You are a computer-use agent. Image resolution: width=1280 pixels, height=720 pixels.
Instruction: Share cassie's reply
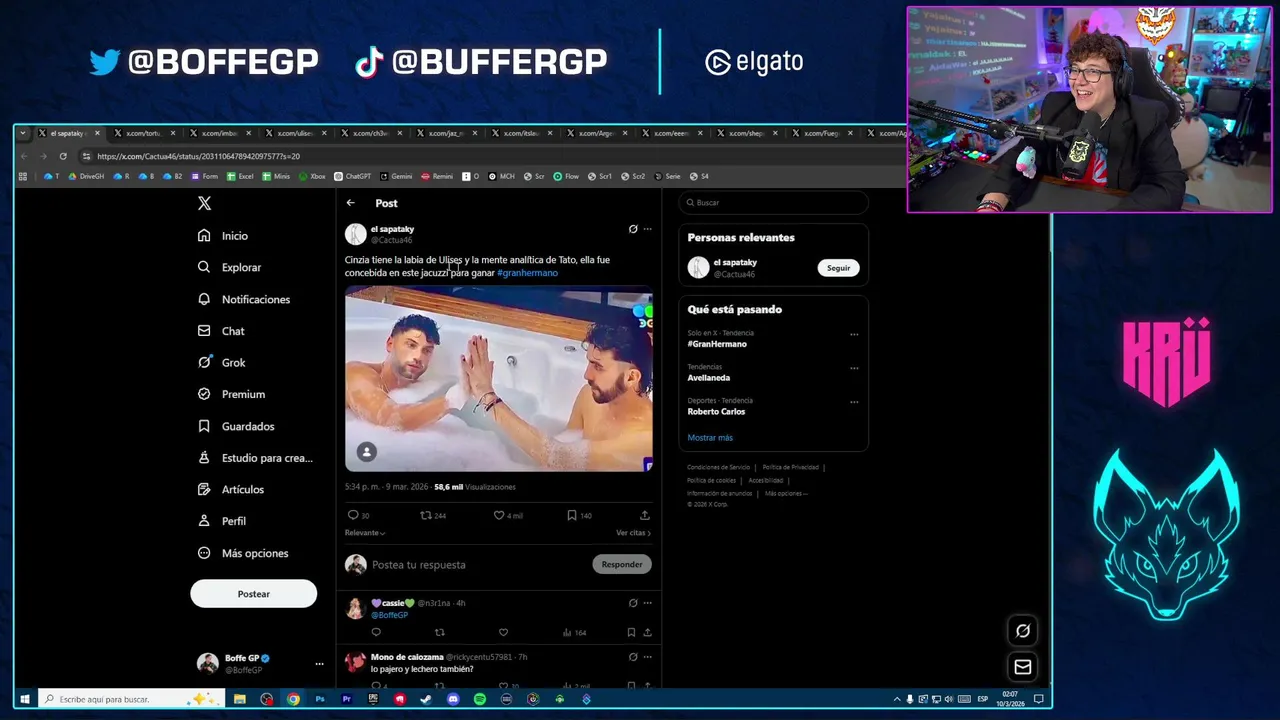pos(647,632)
